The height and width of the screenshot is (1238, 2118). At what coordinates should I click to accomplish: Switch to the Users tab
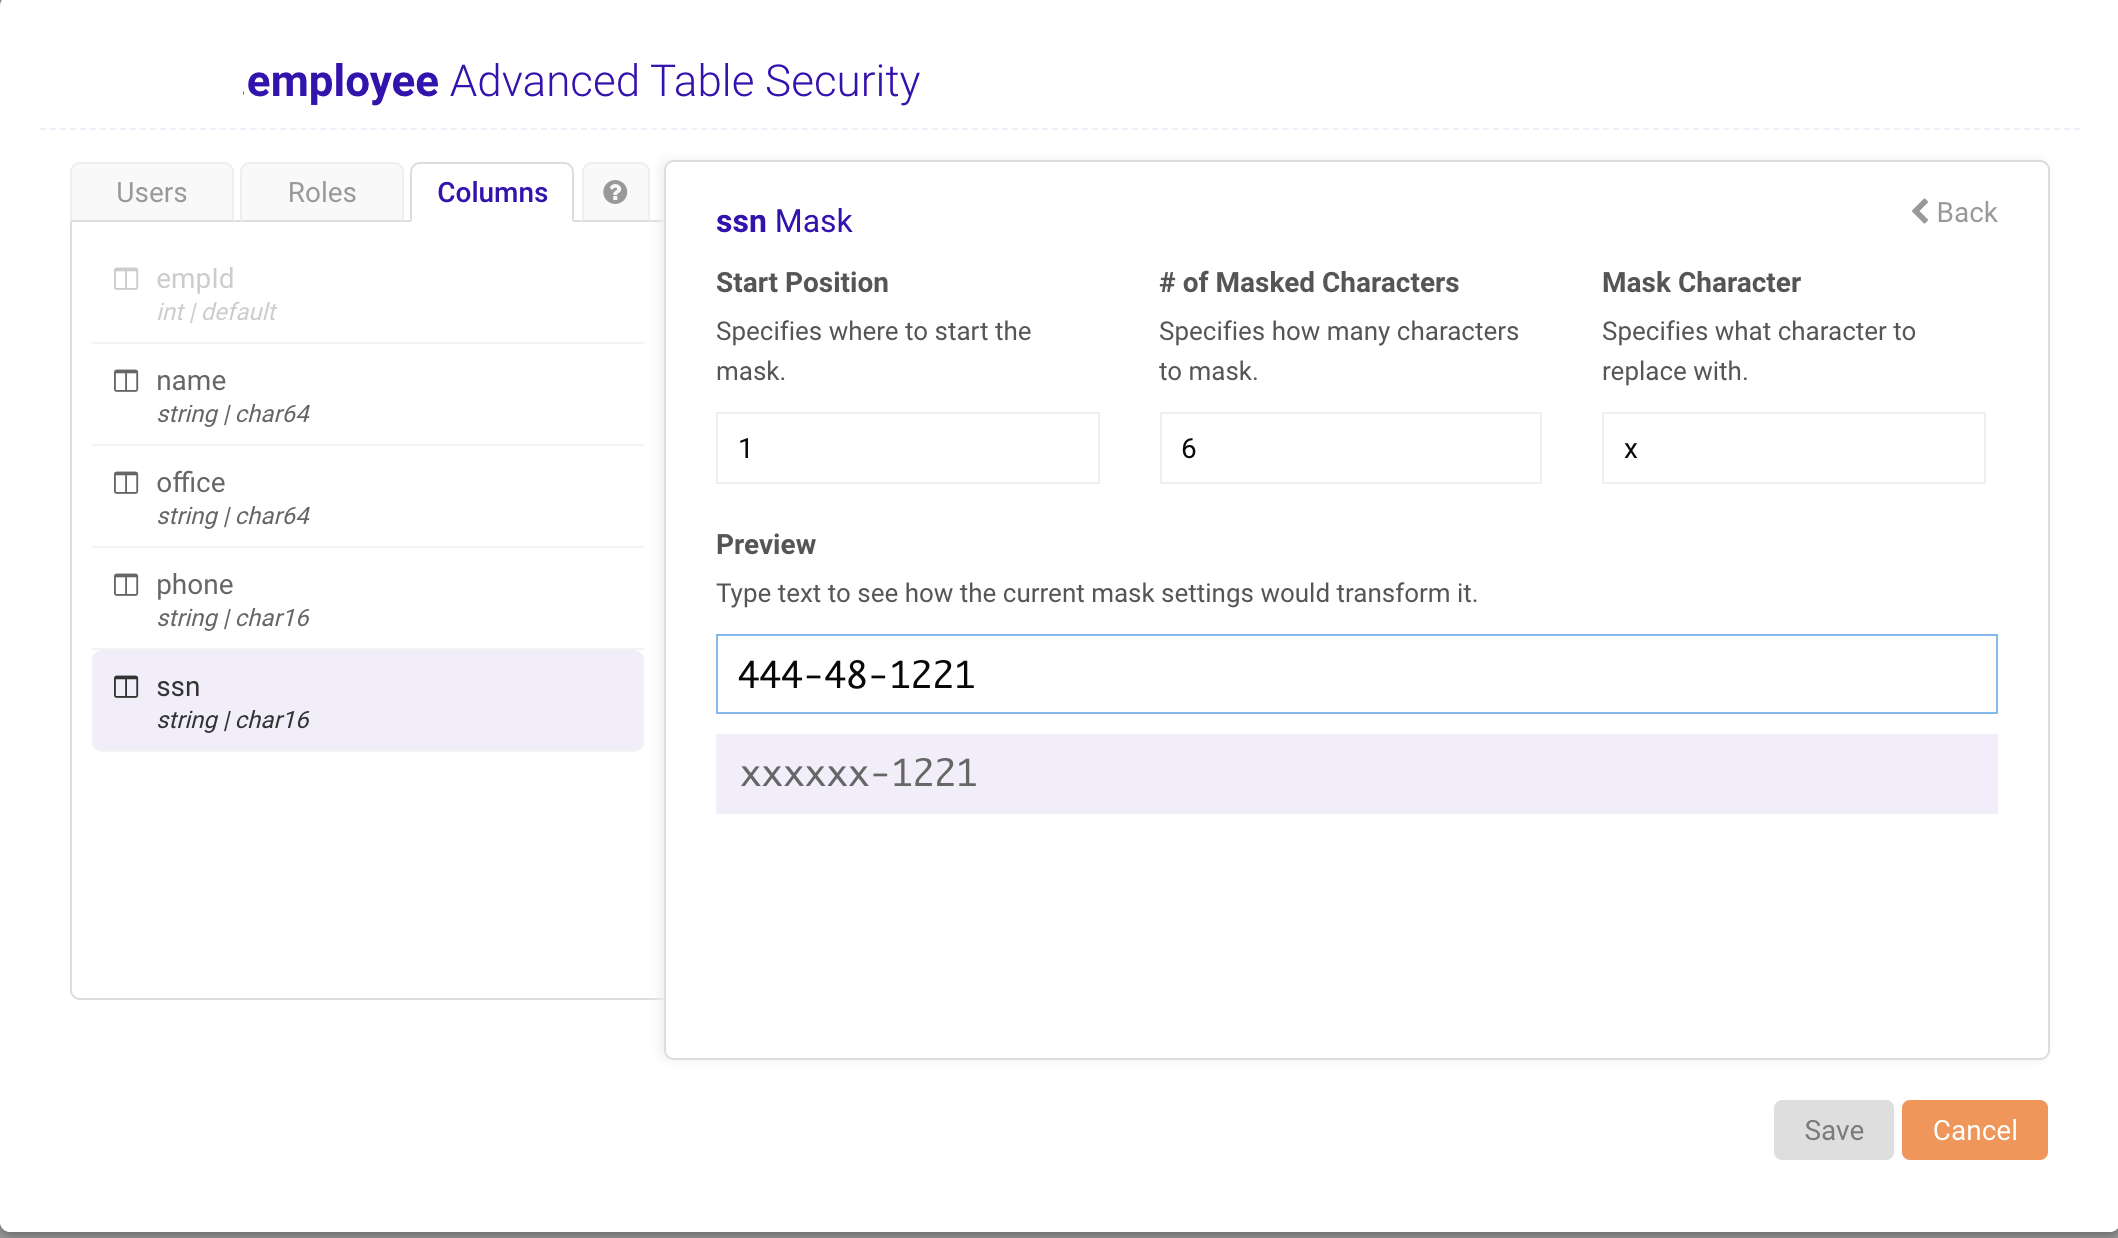(x=152, y=192)
